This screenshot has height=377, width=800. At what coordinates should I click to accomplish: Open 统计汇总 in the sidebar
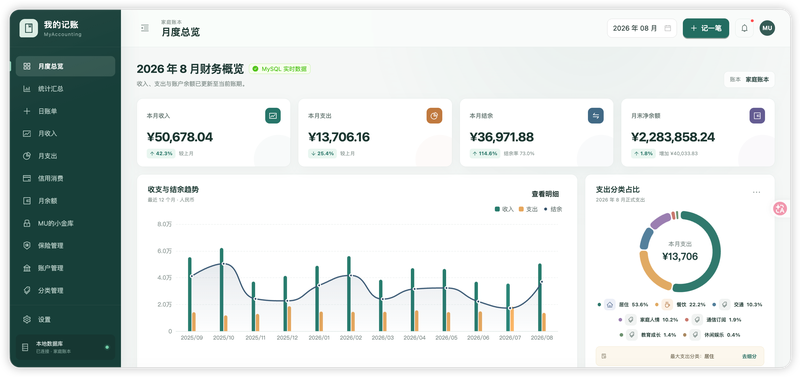tap(65, 89)
